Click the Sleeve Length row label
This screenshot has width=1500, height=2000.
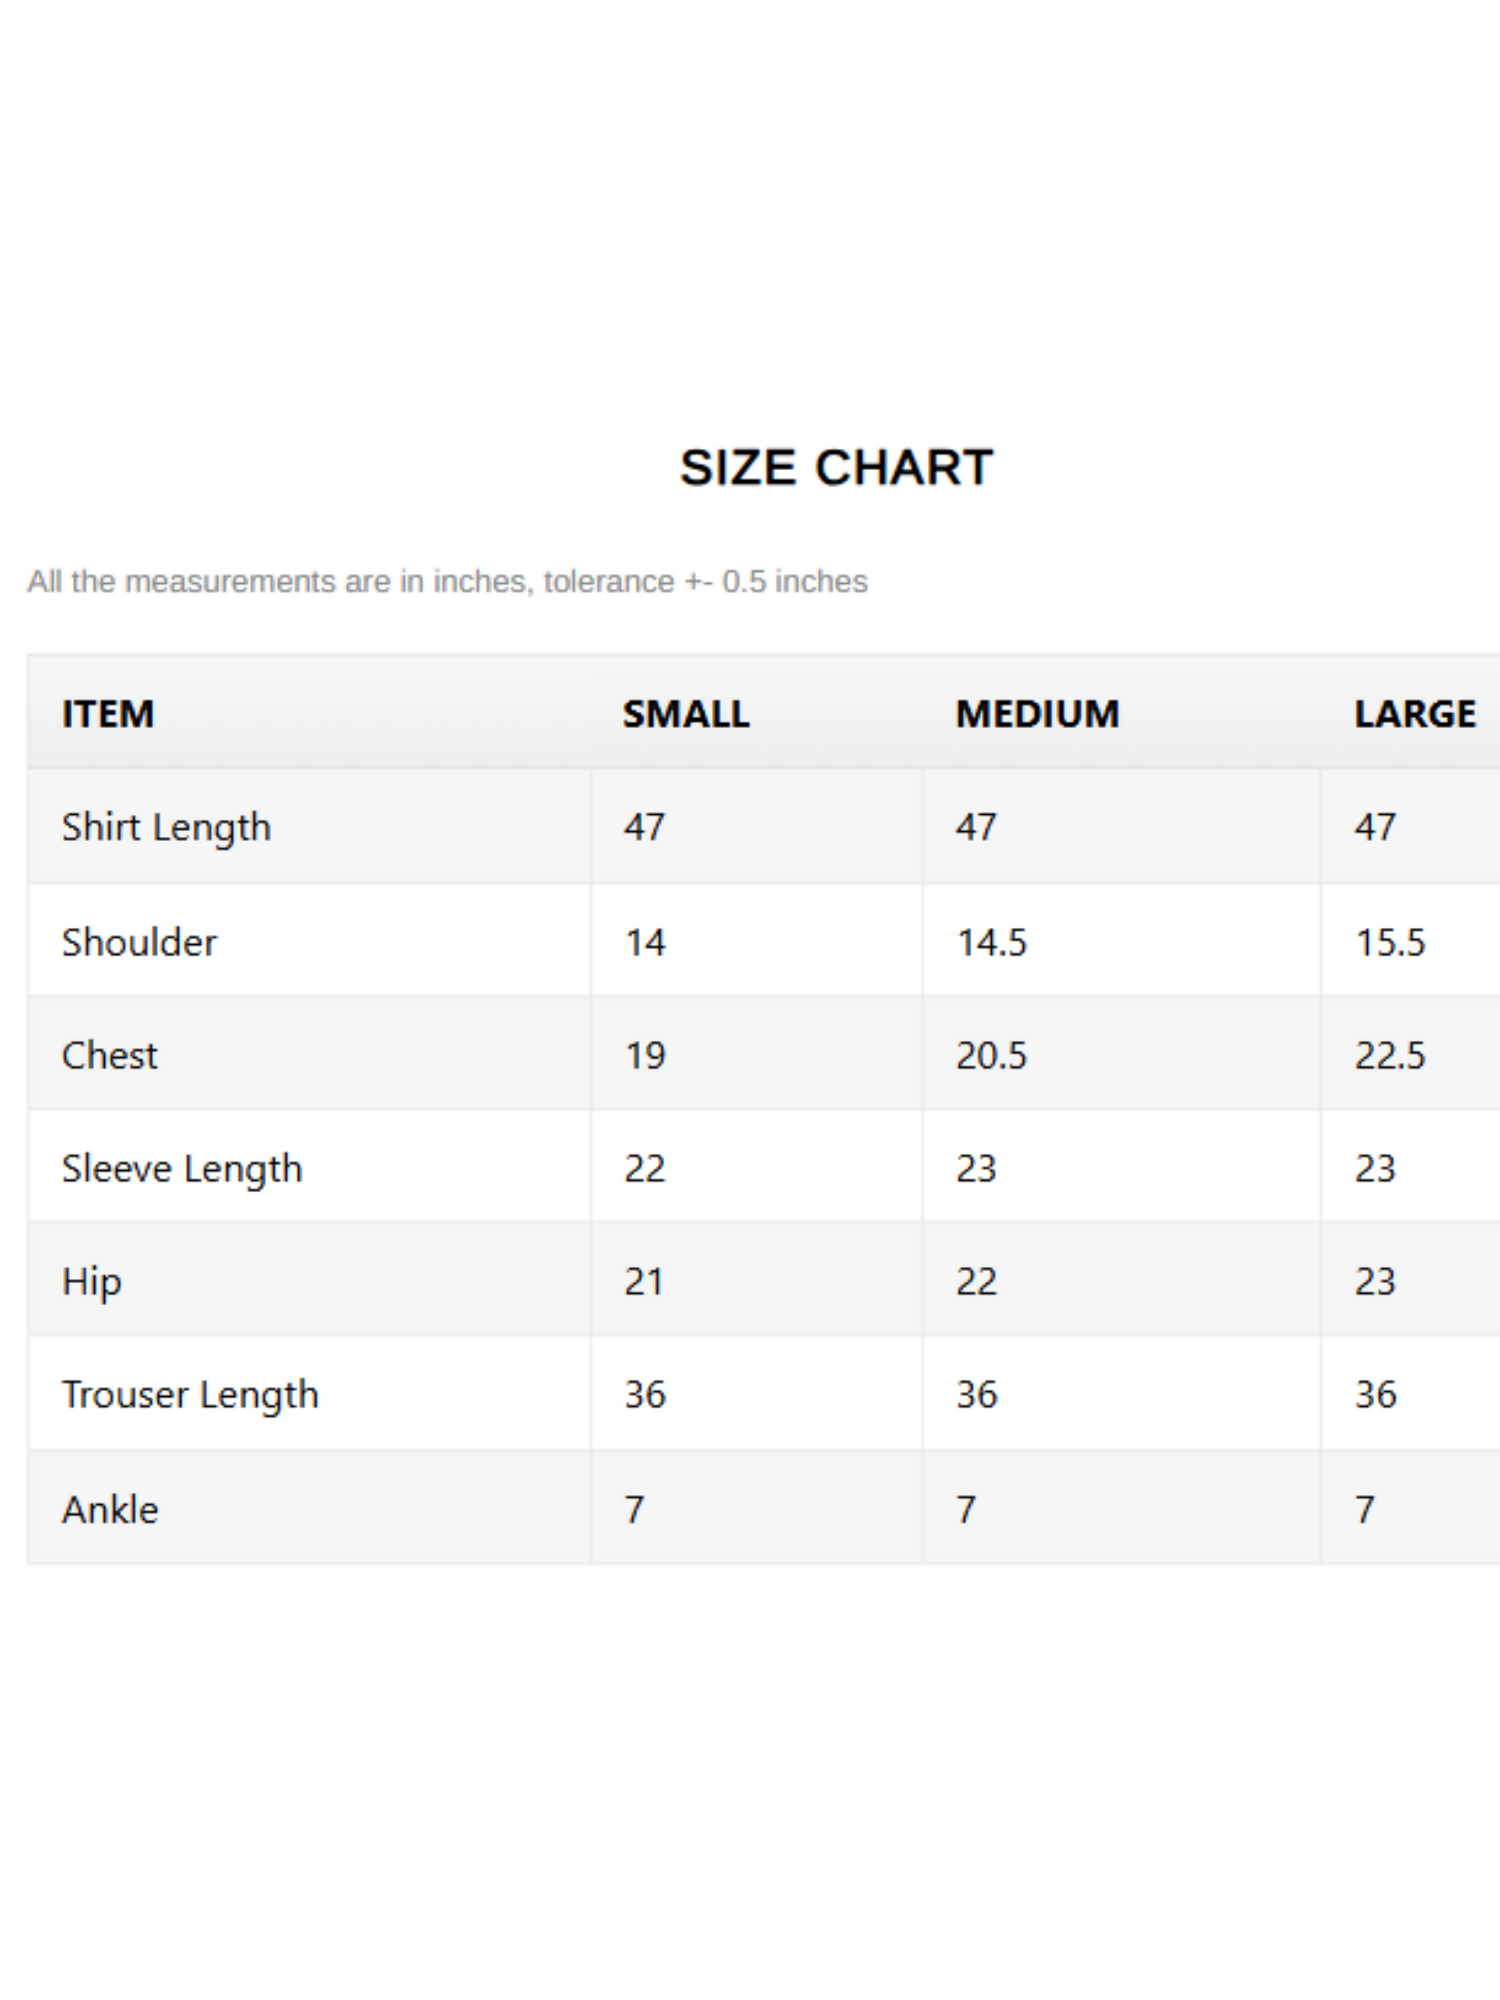tap(182, 1168)
